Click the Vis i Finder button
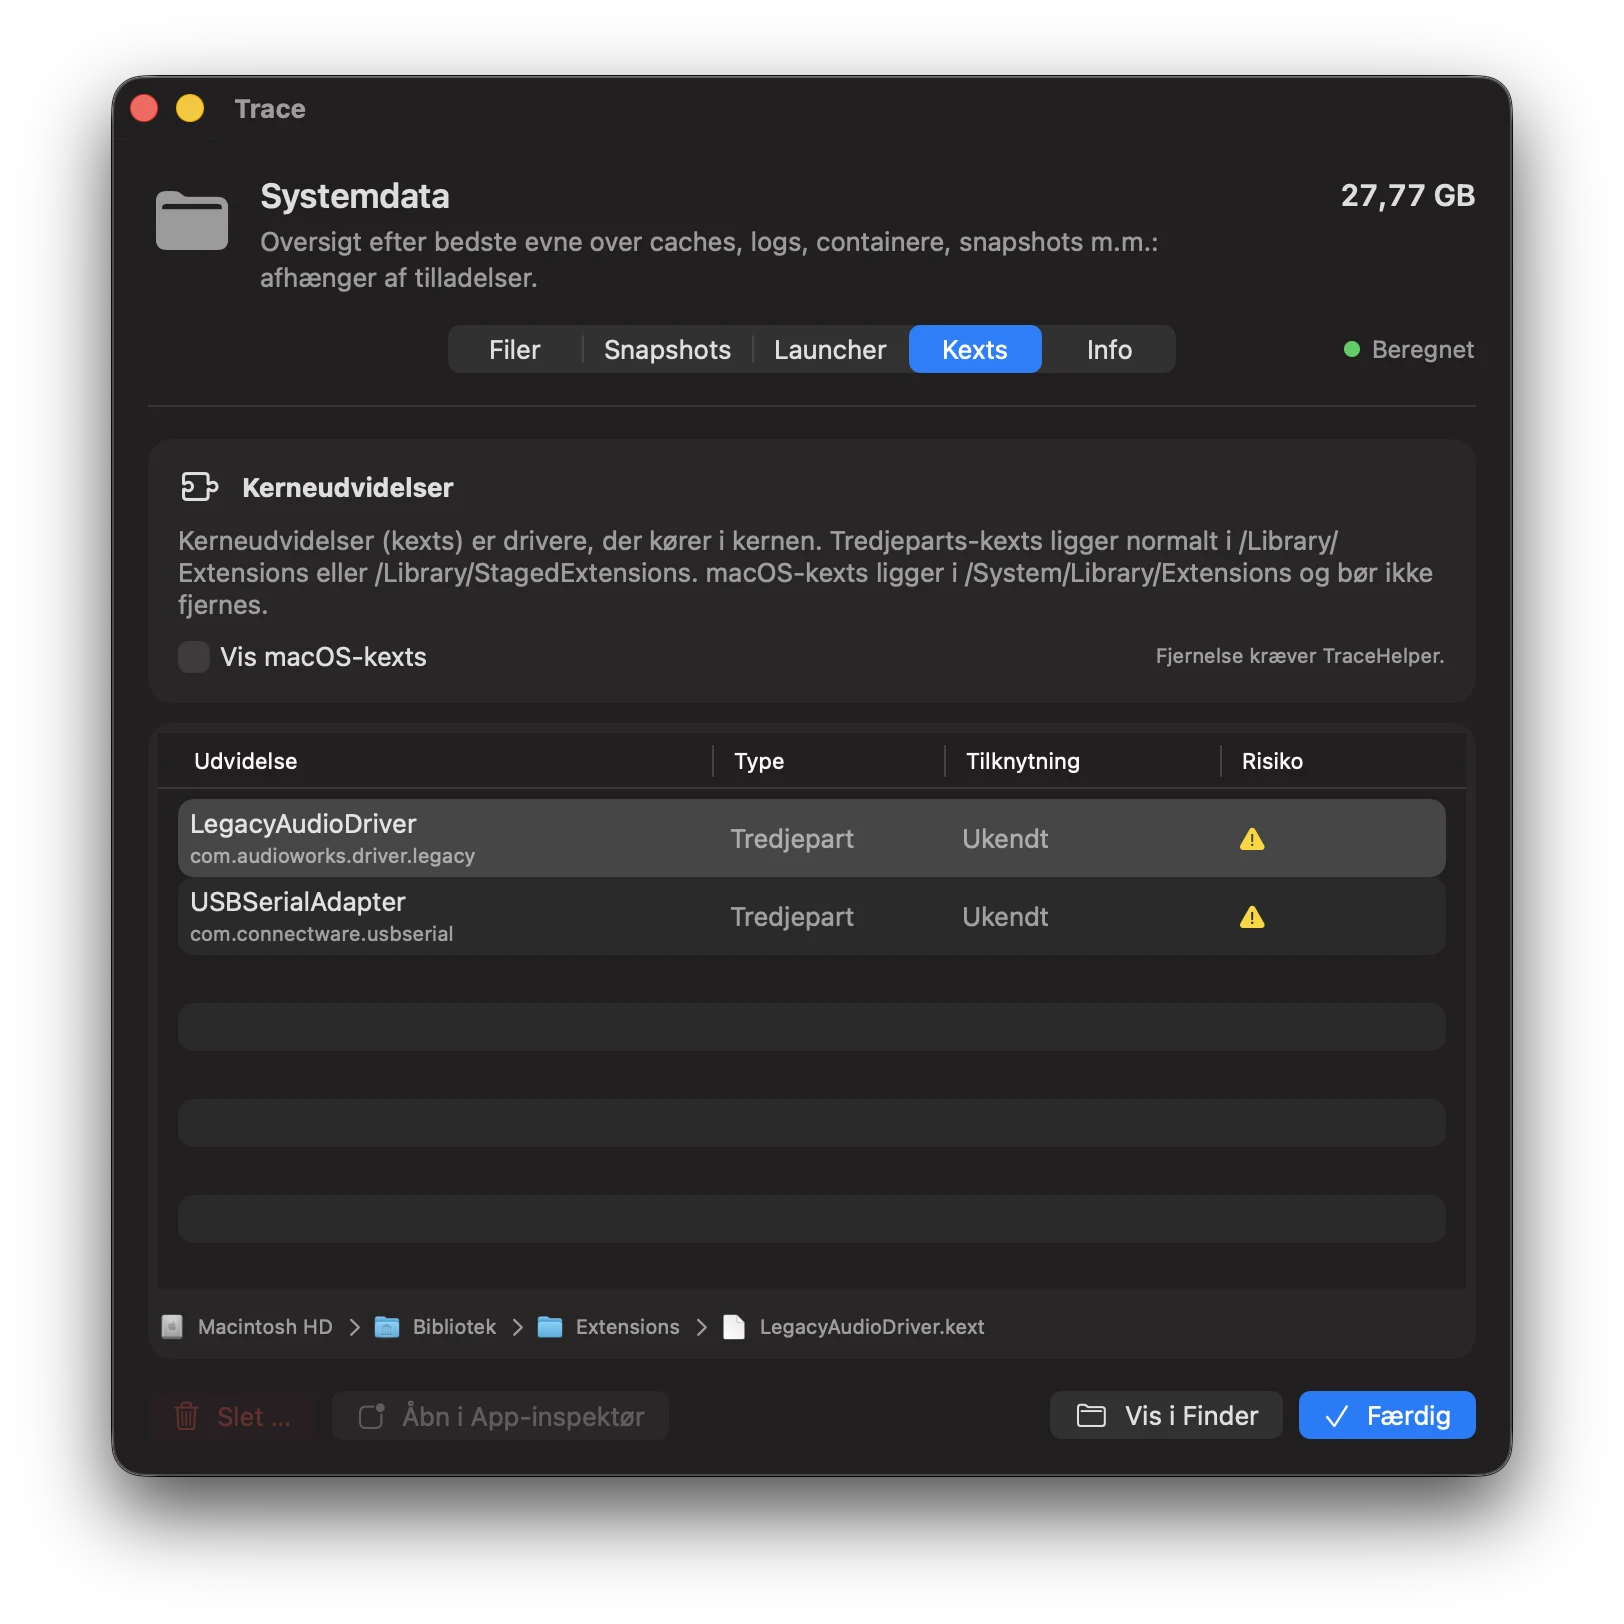 point(1166,1416)
